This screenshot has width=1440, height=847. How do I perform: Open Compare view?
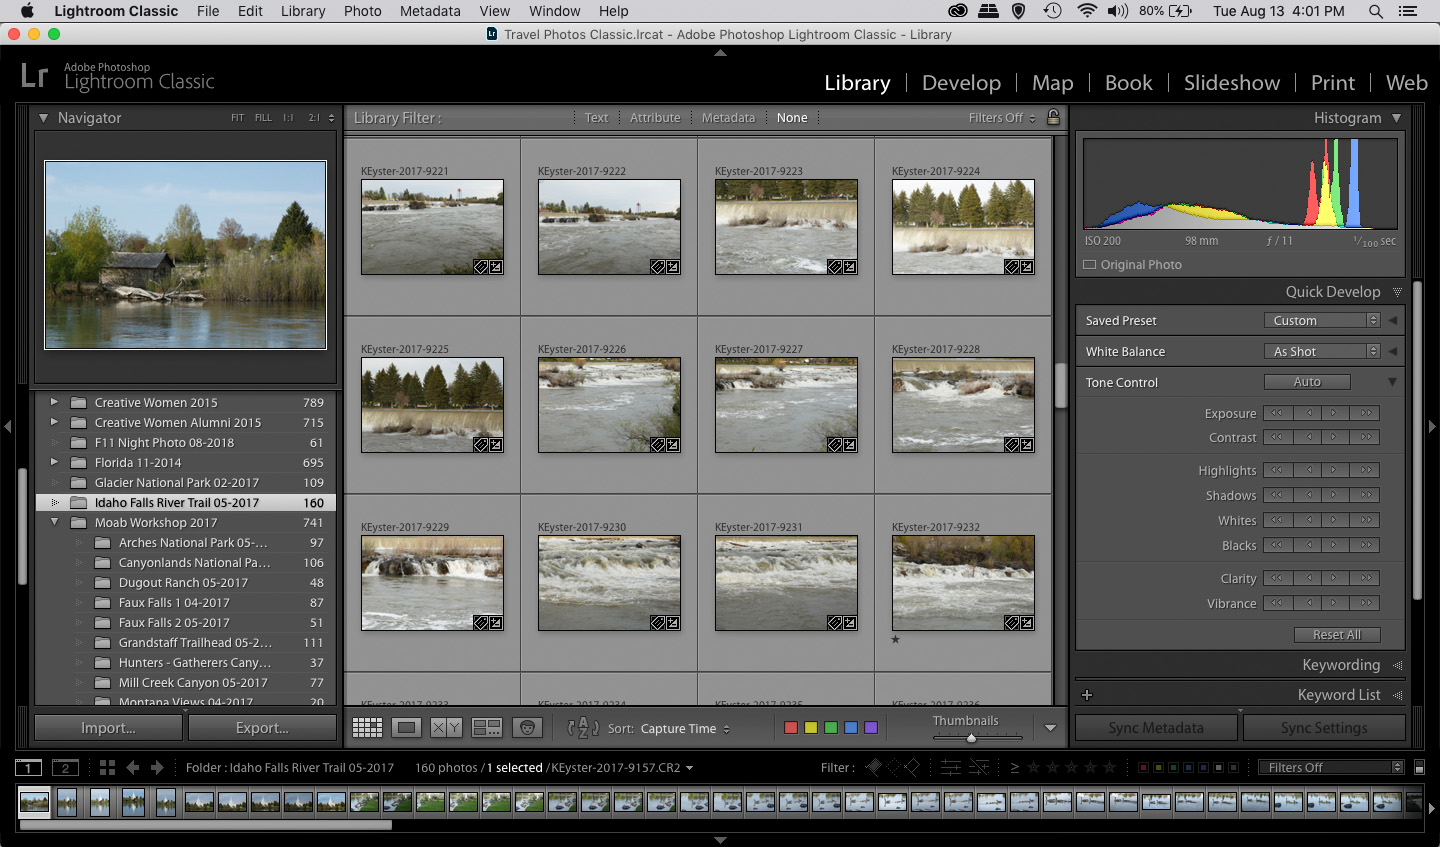(447, 727)
